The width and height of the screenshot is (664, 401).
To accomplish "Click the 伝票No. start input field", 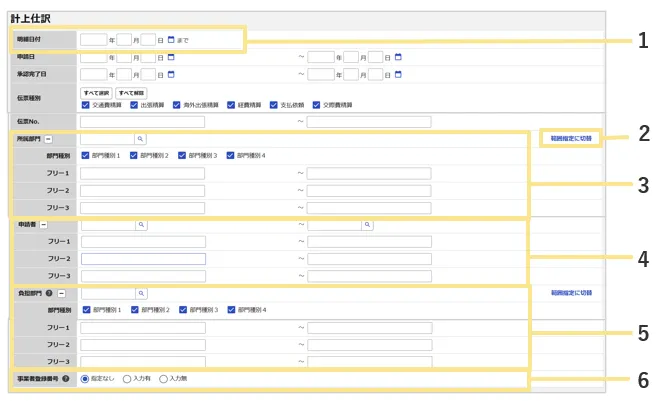I will click(142, 122).
